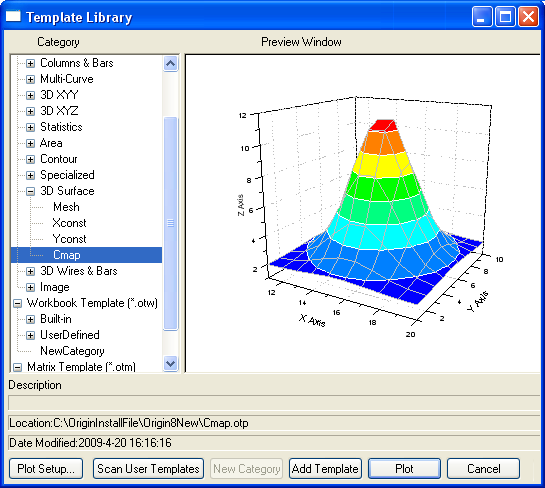Click Scan User Templates button
The image size is (545, 488).
[x=148, y=469]
